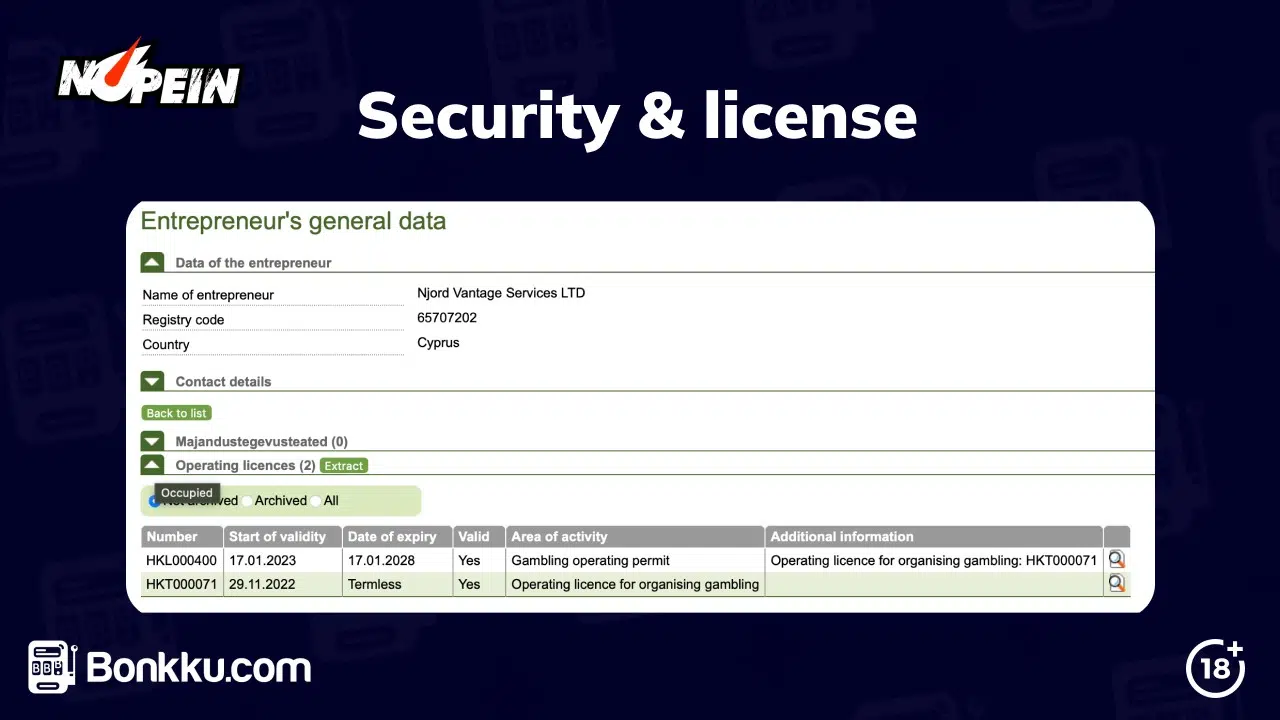
Task: Expand the Majandustegevusteated section
Action: click(152, 440)
